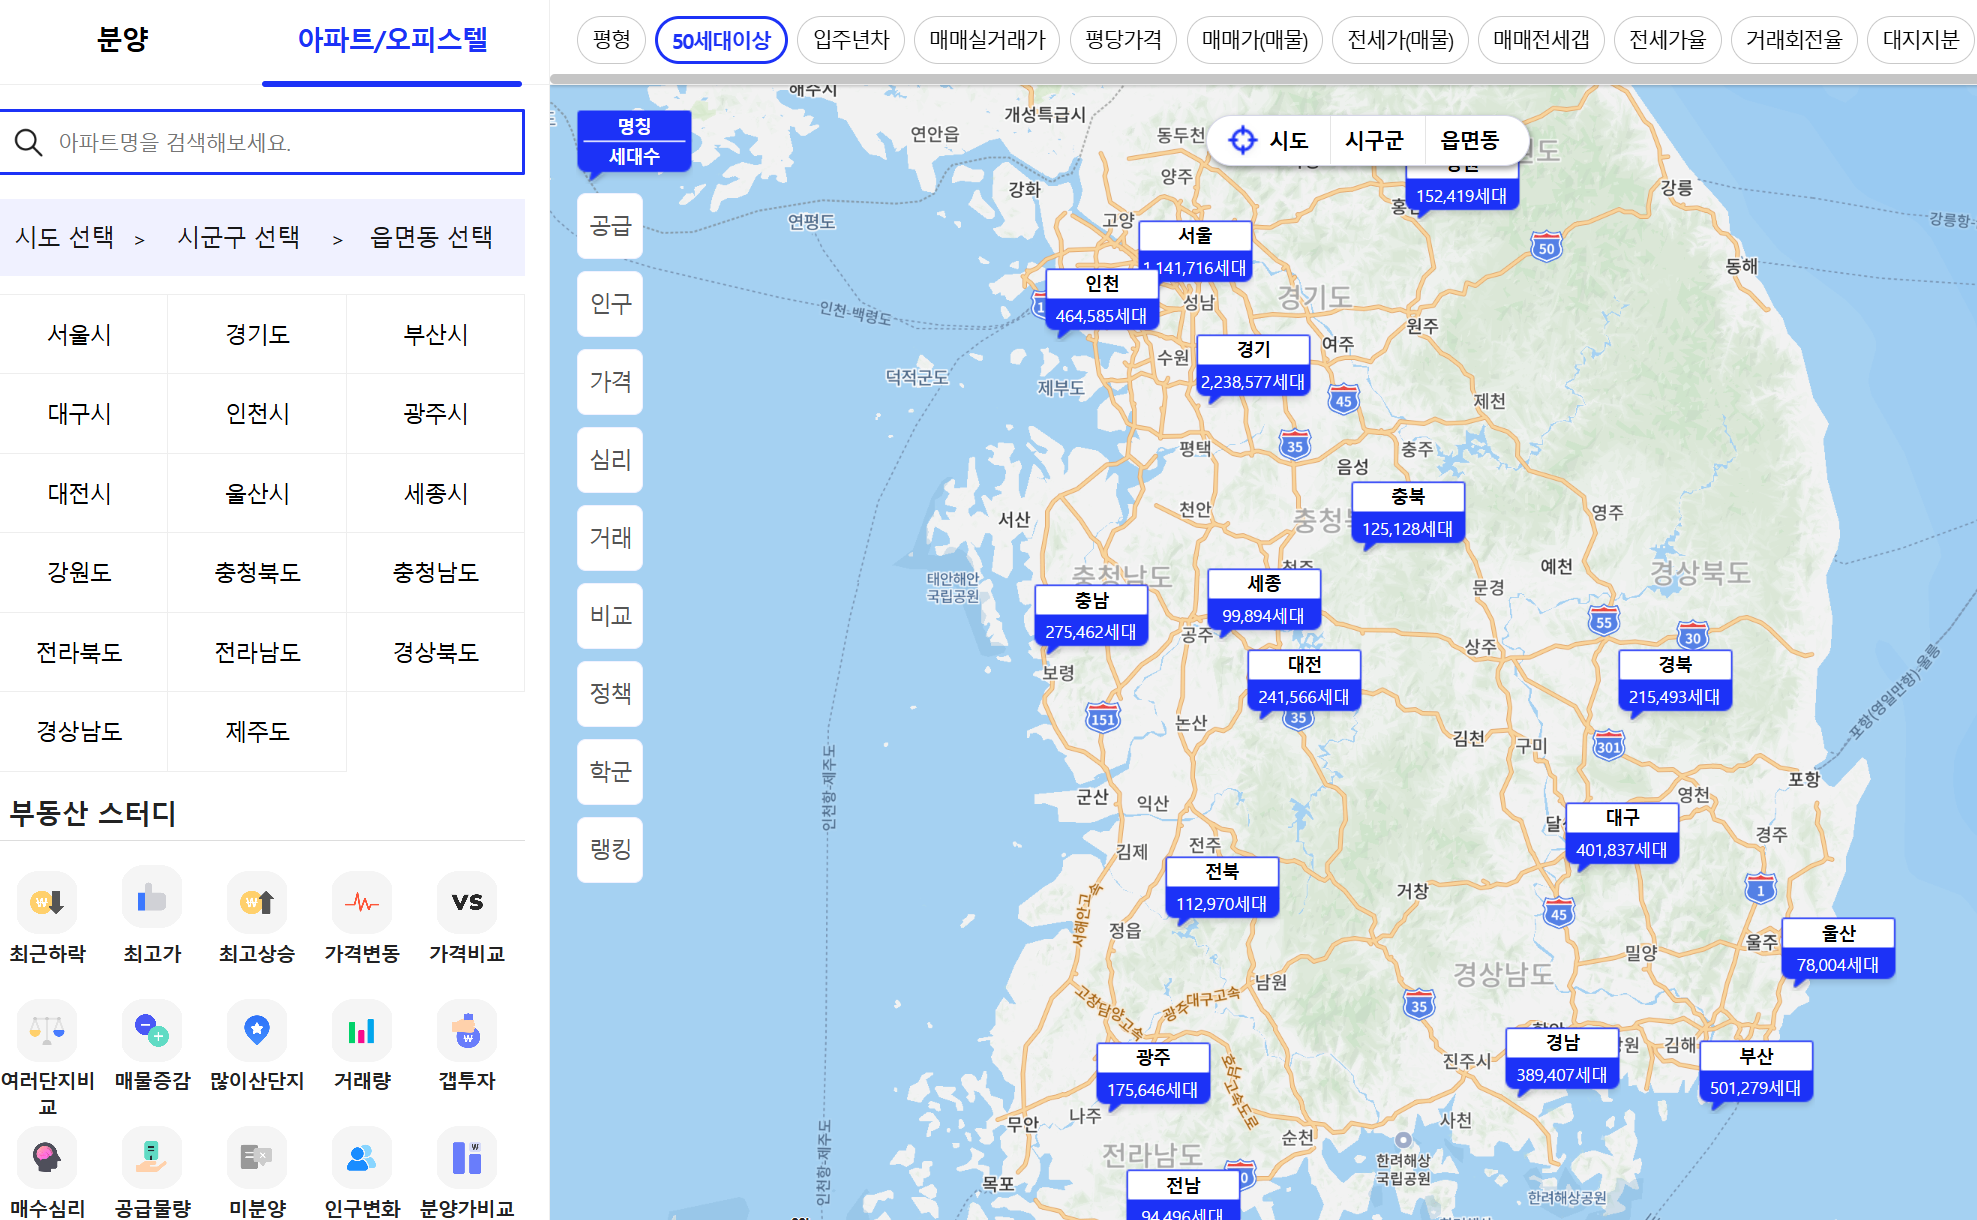Expand the 읍면동 선택 breadcrumb step
This screenshot has height=1220, width=1977.
tap(431, 237)
